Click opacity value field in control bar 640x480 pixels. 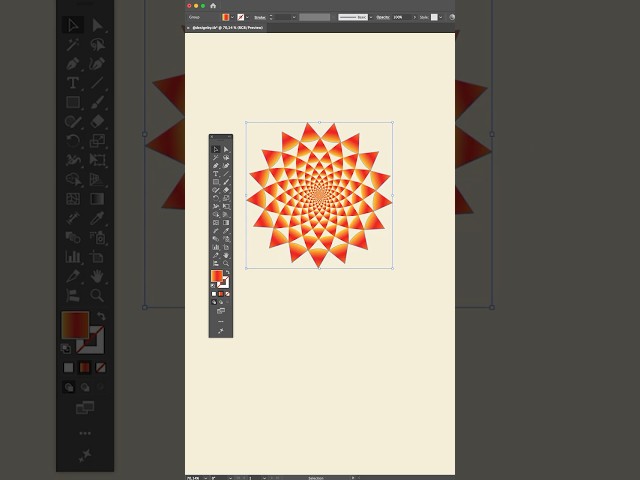[402, 17]
